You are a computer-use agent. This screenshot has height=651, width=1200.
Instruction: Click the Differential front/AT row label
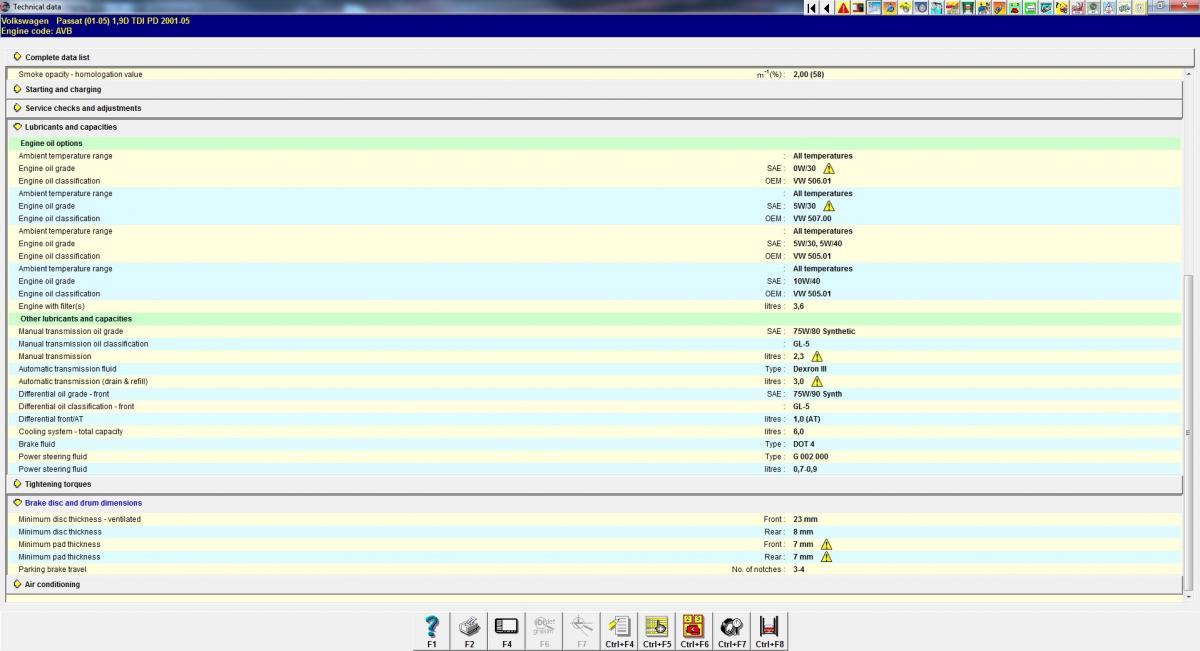point(49,419)
